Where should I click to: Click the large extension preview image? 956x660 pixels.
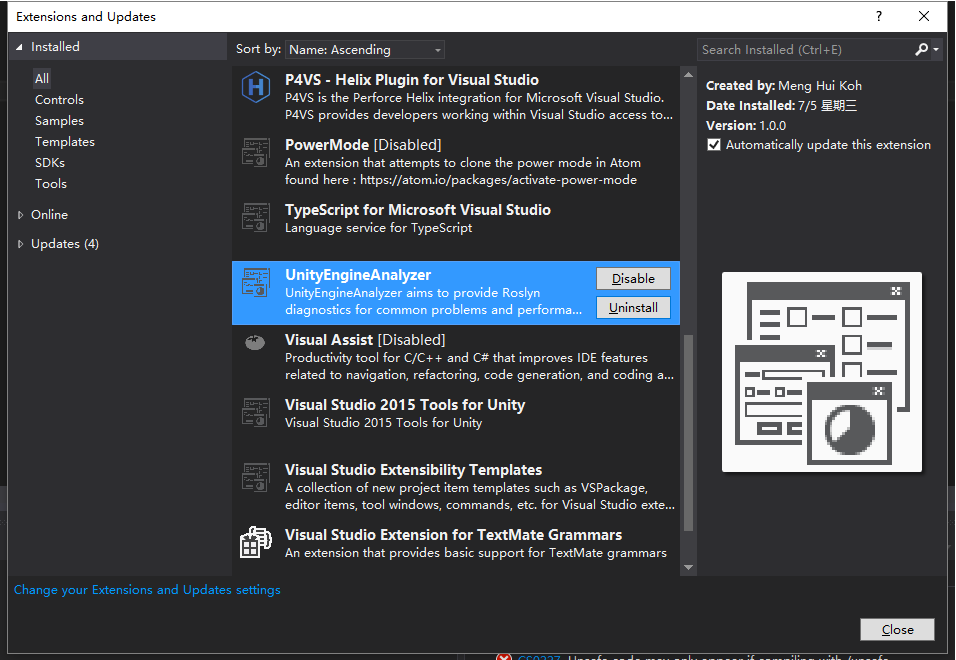[x=821, y=372]
